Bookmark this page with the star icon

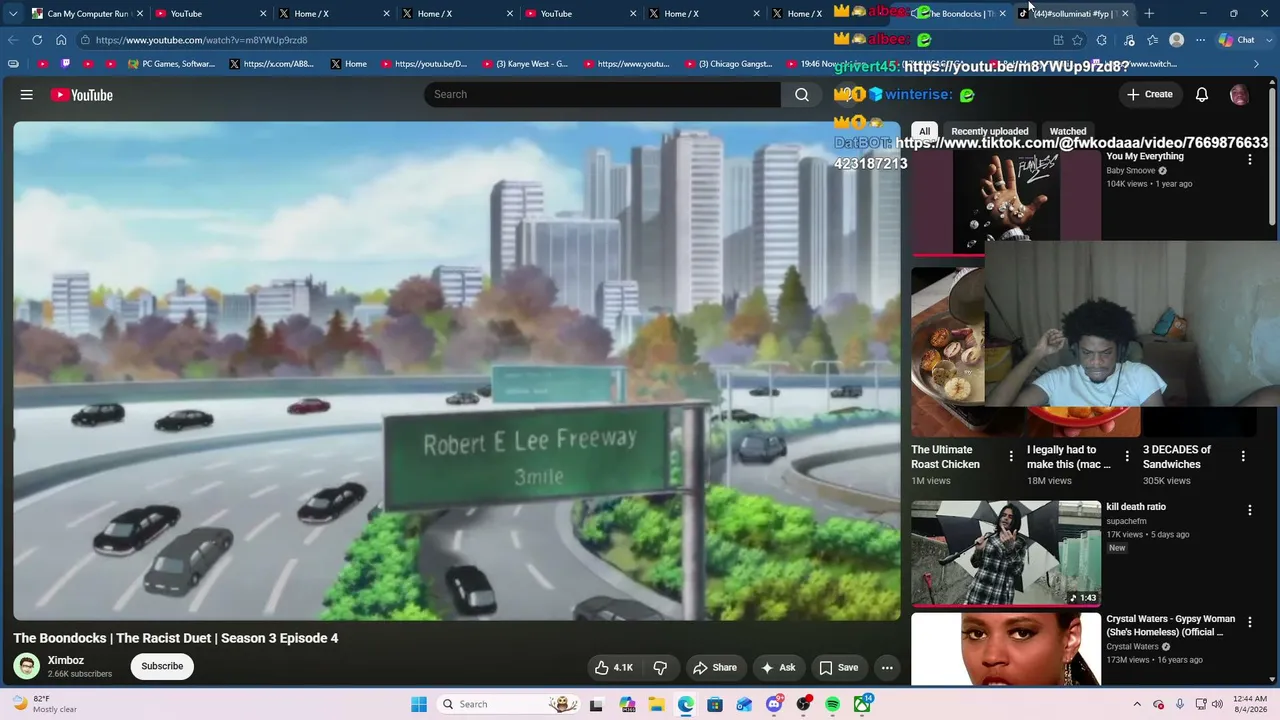[x=1077, y=40]
